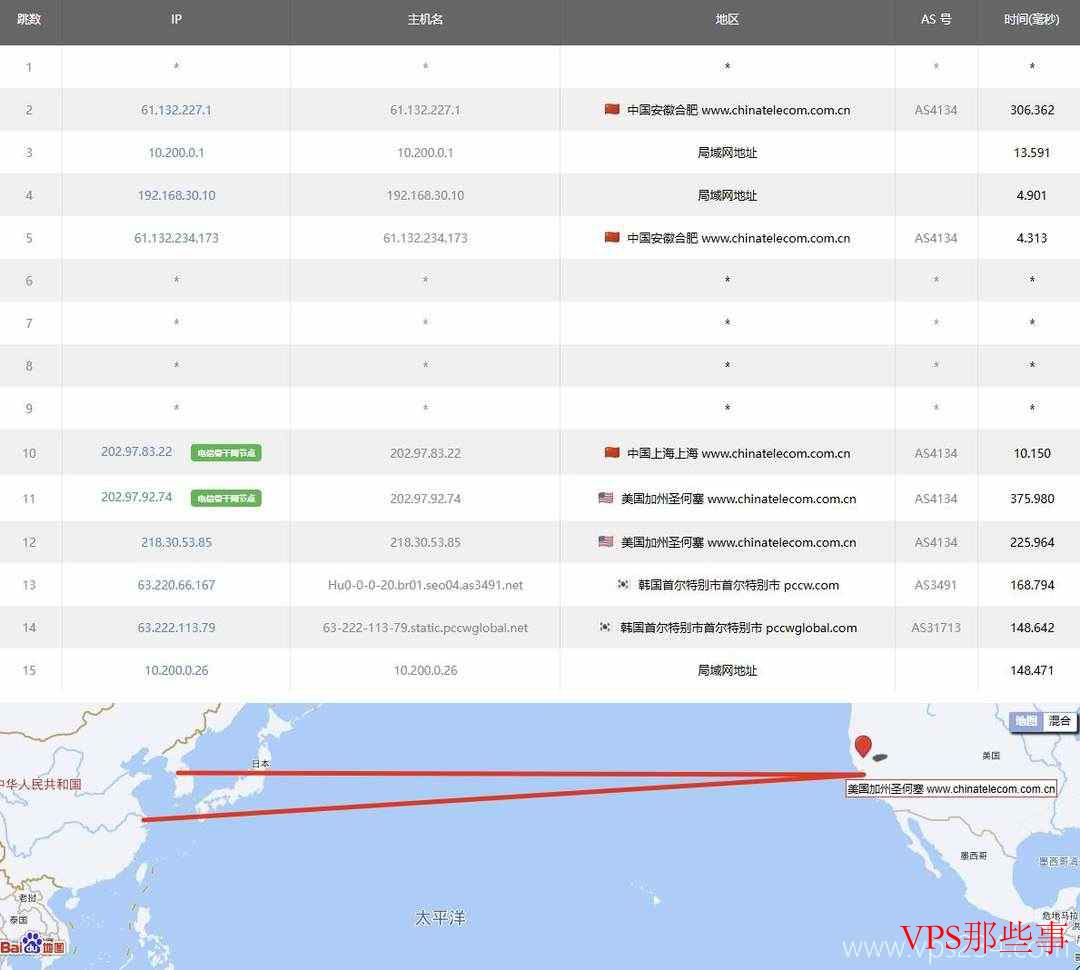Click the 时间(毫秒) column header
Screen dimensions: 1080x970
pos(1031,19)
